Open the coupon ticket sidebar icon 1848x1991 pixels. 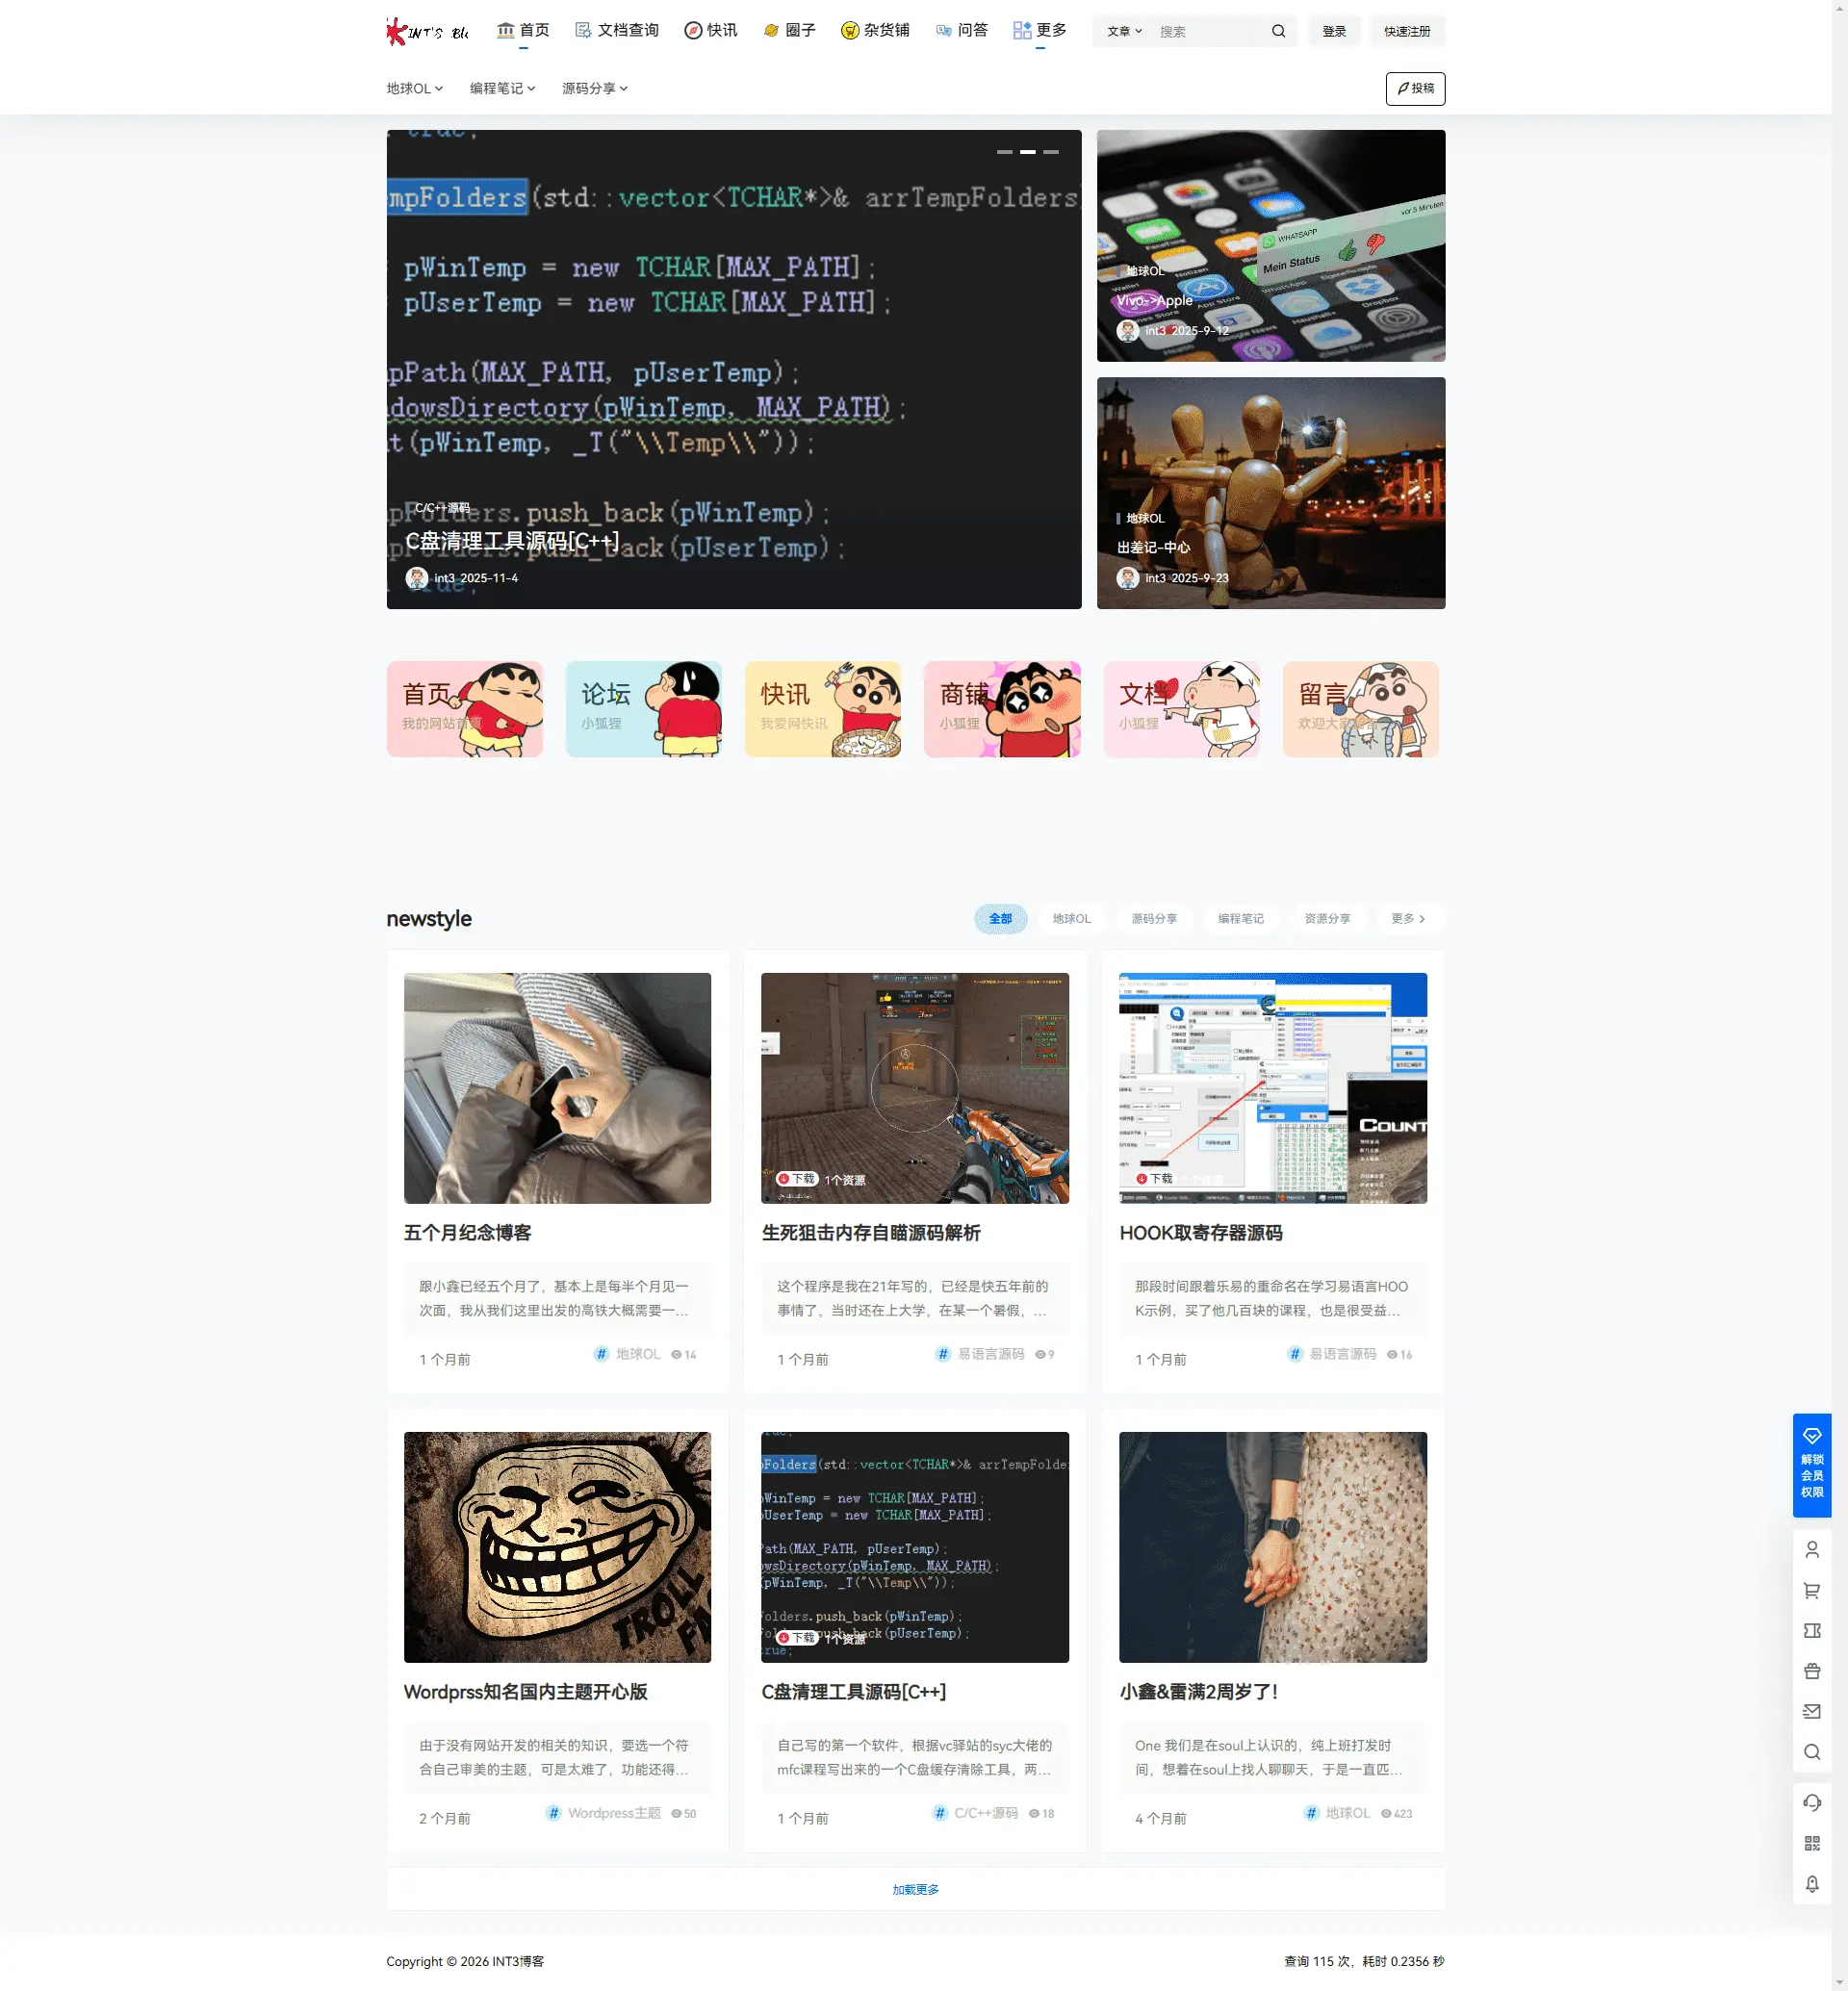pos(1811,1630)
